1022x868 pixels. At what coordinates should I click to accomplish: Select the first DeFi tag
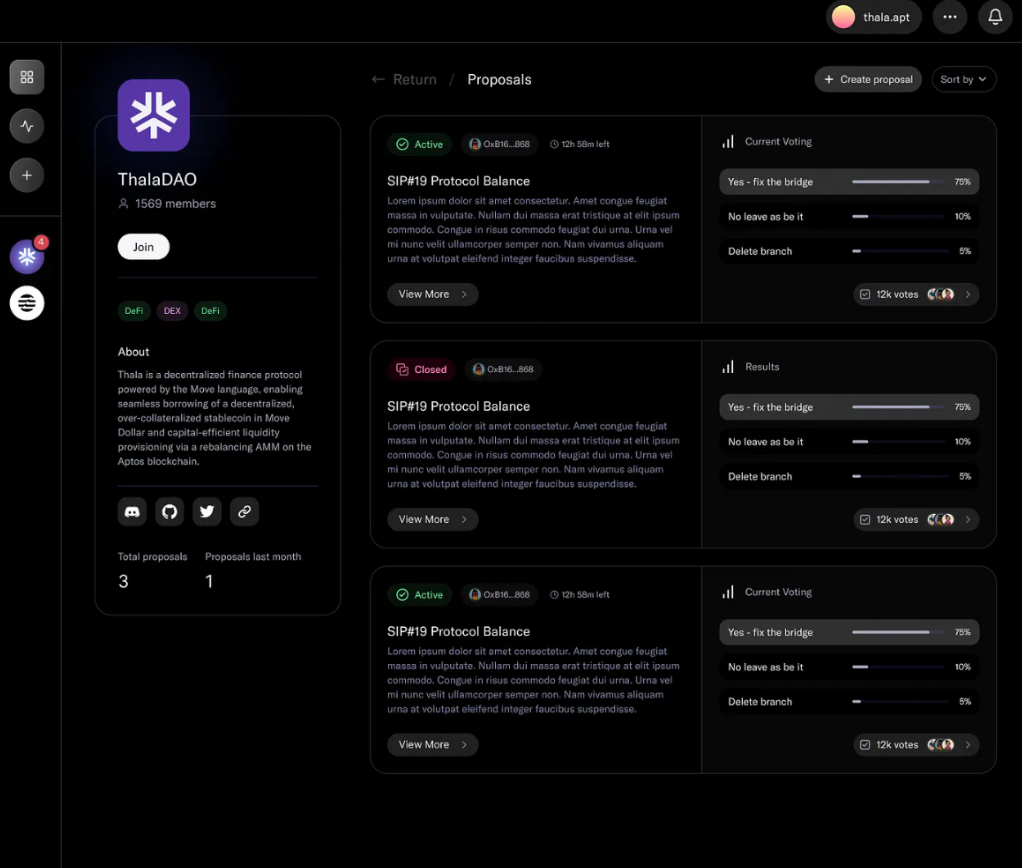point(134,311)
